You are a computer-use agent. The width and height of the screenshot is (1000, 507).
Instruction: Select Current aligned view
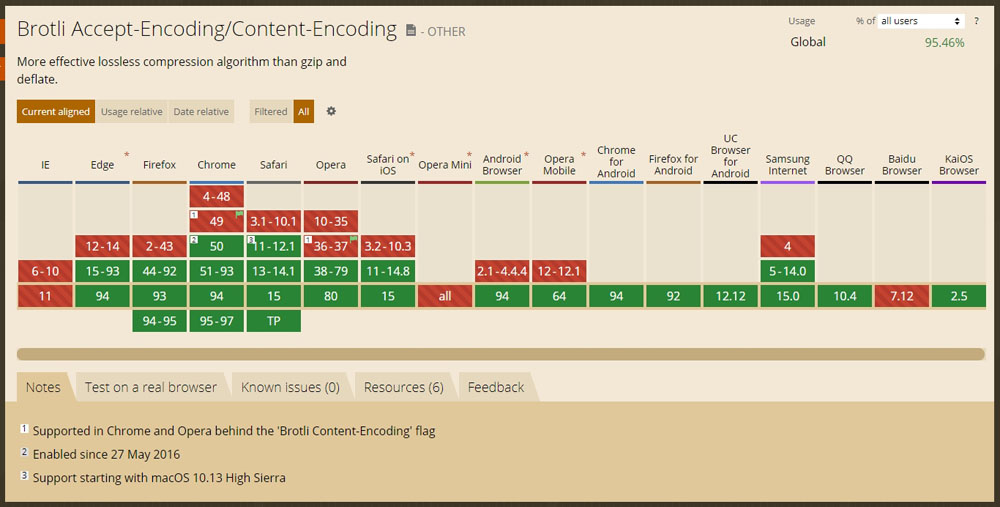coord(56,112)
